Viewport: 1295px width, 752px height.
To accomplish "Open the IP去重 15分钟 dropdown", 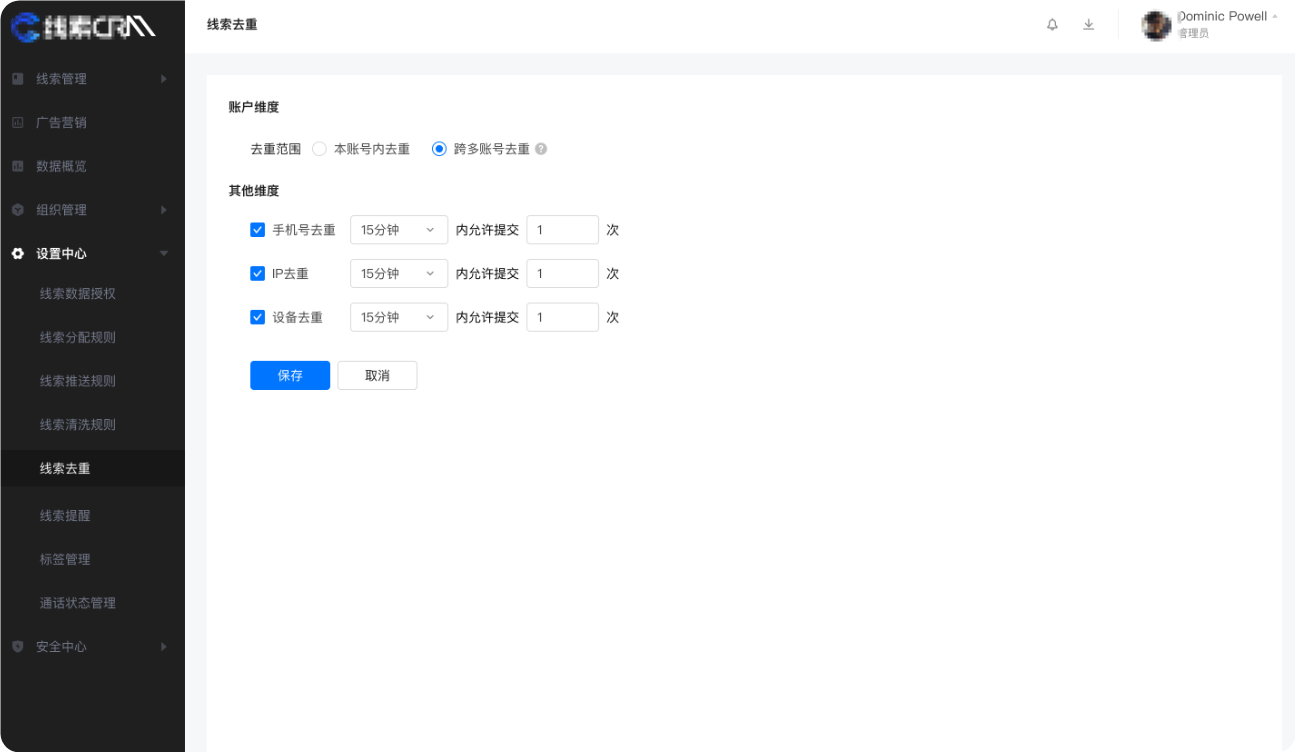I will [x=398, y=273].
